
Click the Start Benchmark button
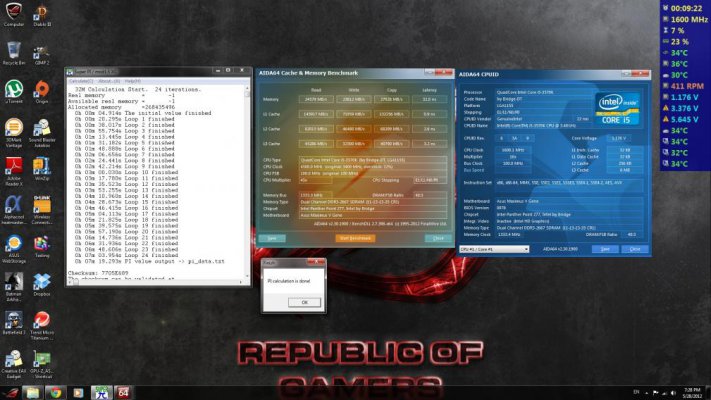pos(355,238)
